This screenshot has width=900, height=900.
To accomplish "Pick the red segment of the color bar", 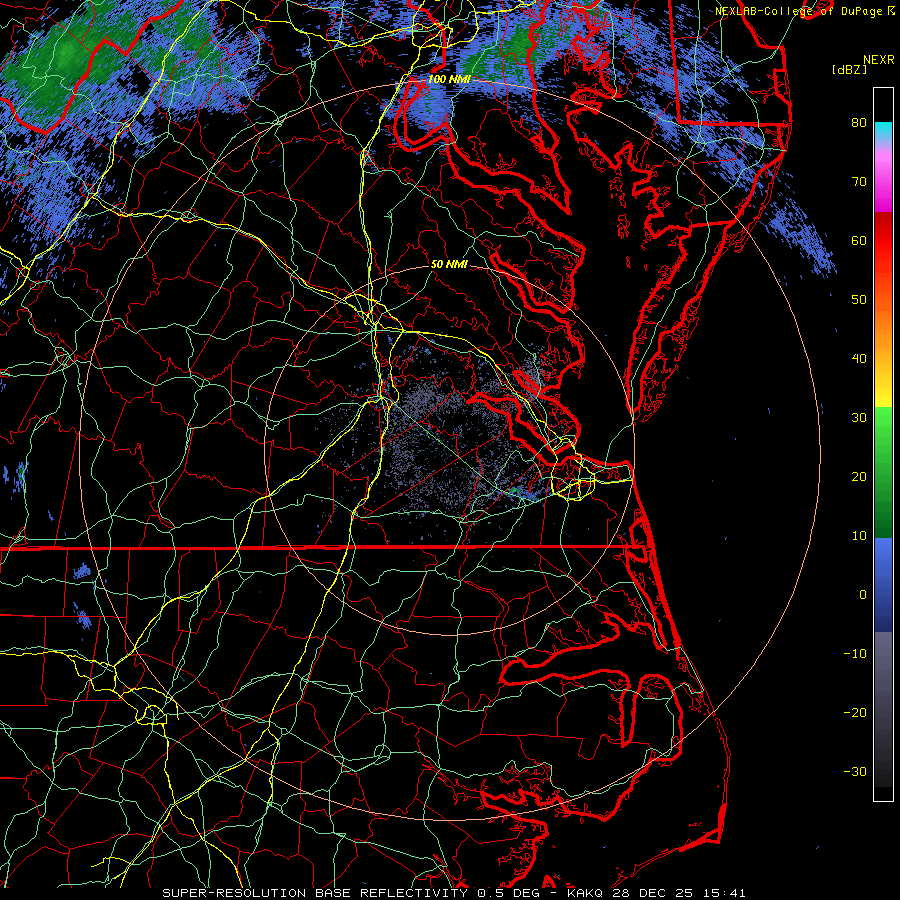I will click(883, 241).
